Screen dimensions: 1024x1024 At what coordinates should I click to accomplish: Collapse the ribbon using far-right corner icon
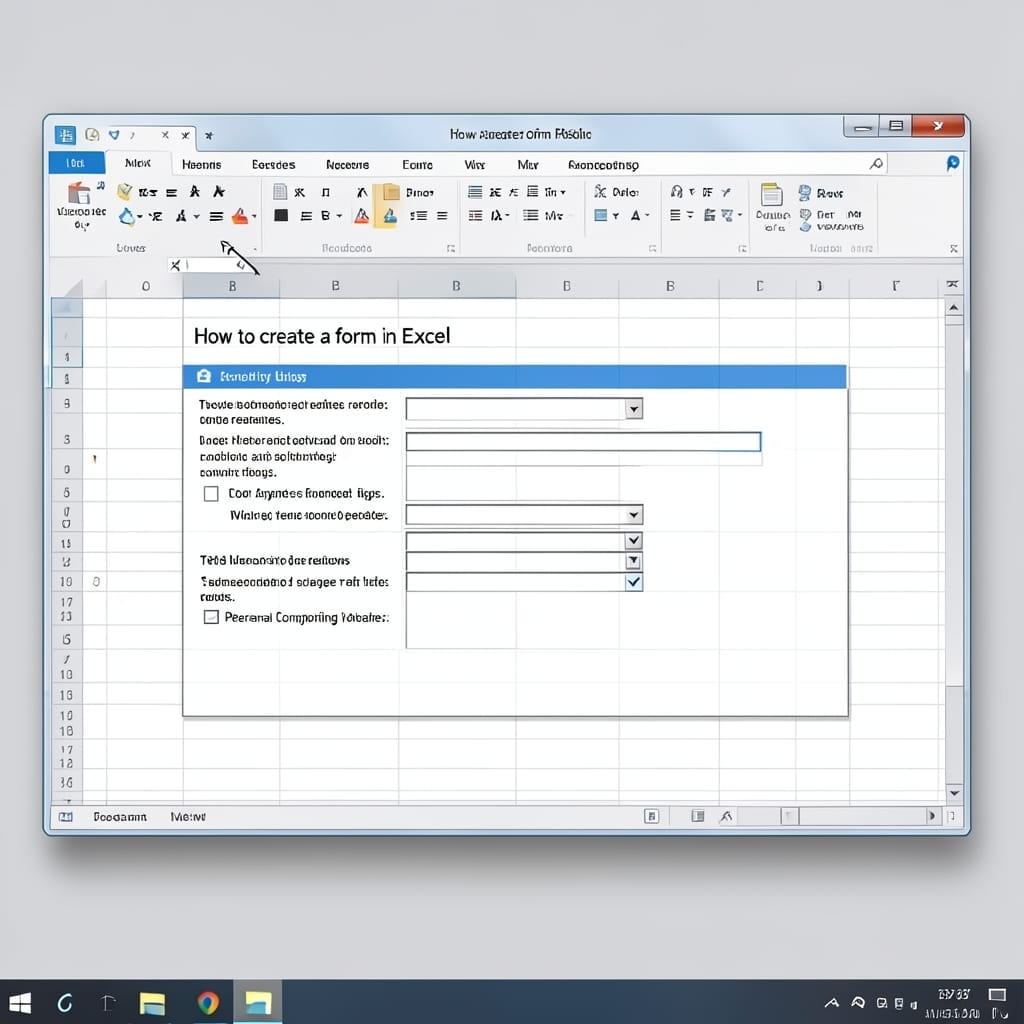click(x=953, y=249)
